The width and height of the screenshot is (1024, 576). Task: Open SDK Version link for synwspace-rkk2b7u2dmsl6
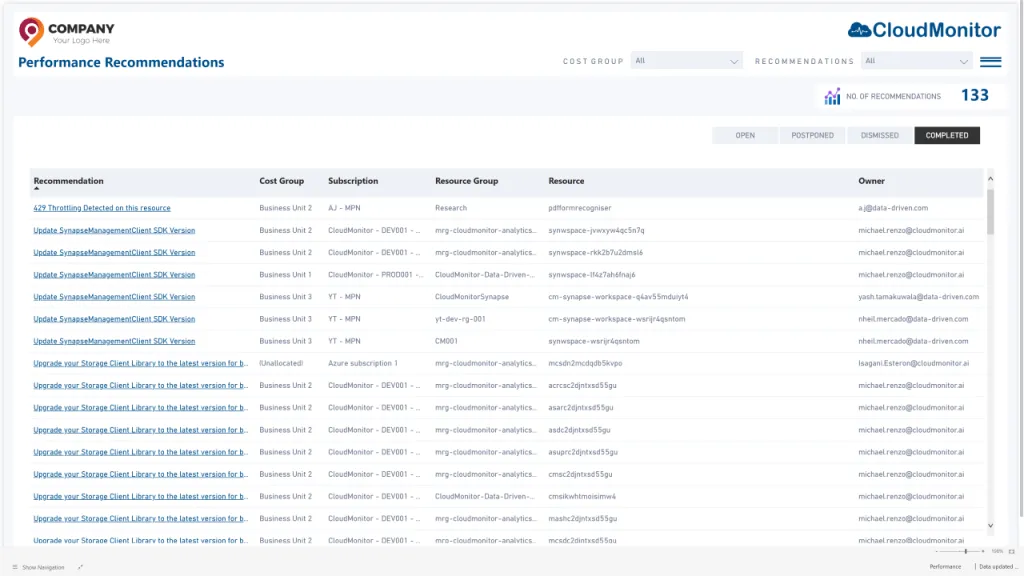[114, 252]
